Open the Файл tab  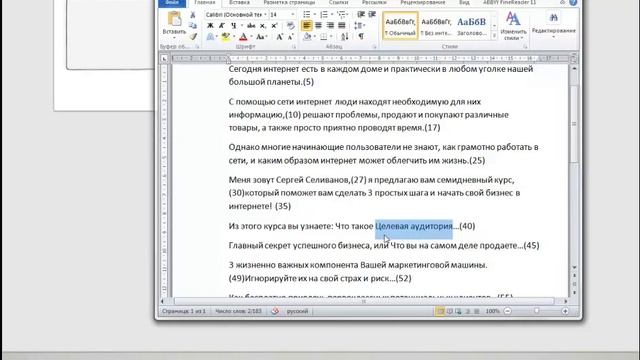[172, 3]
